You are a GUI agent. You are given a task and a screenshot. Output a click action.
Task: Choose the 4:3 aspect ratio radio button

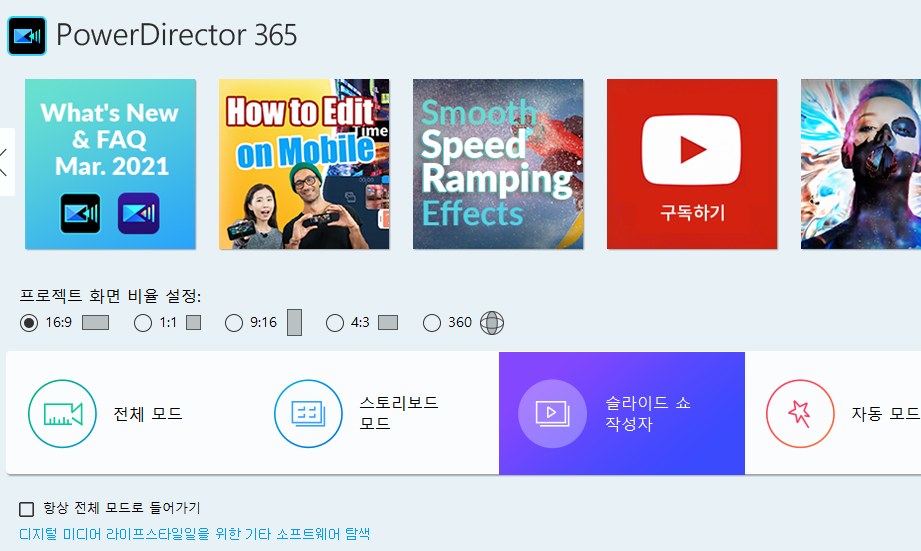pos(335,322)
